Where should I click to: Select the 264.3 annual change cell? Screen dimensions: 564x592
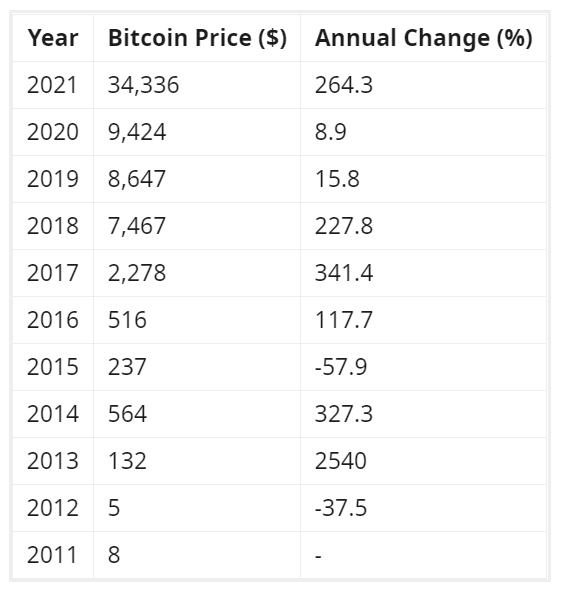point(424,85)
